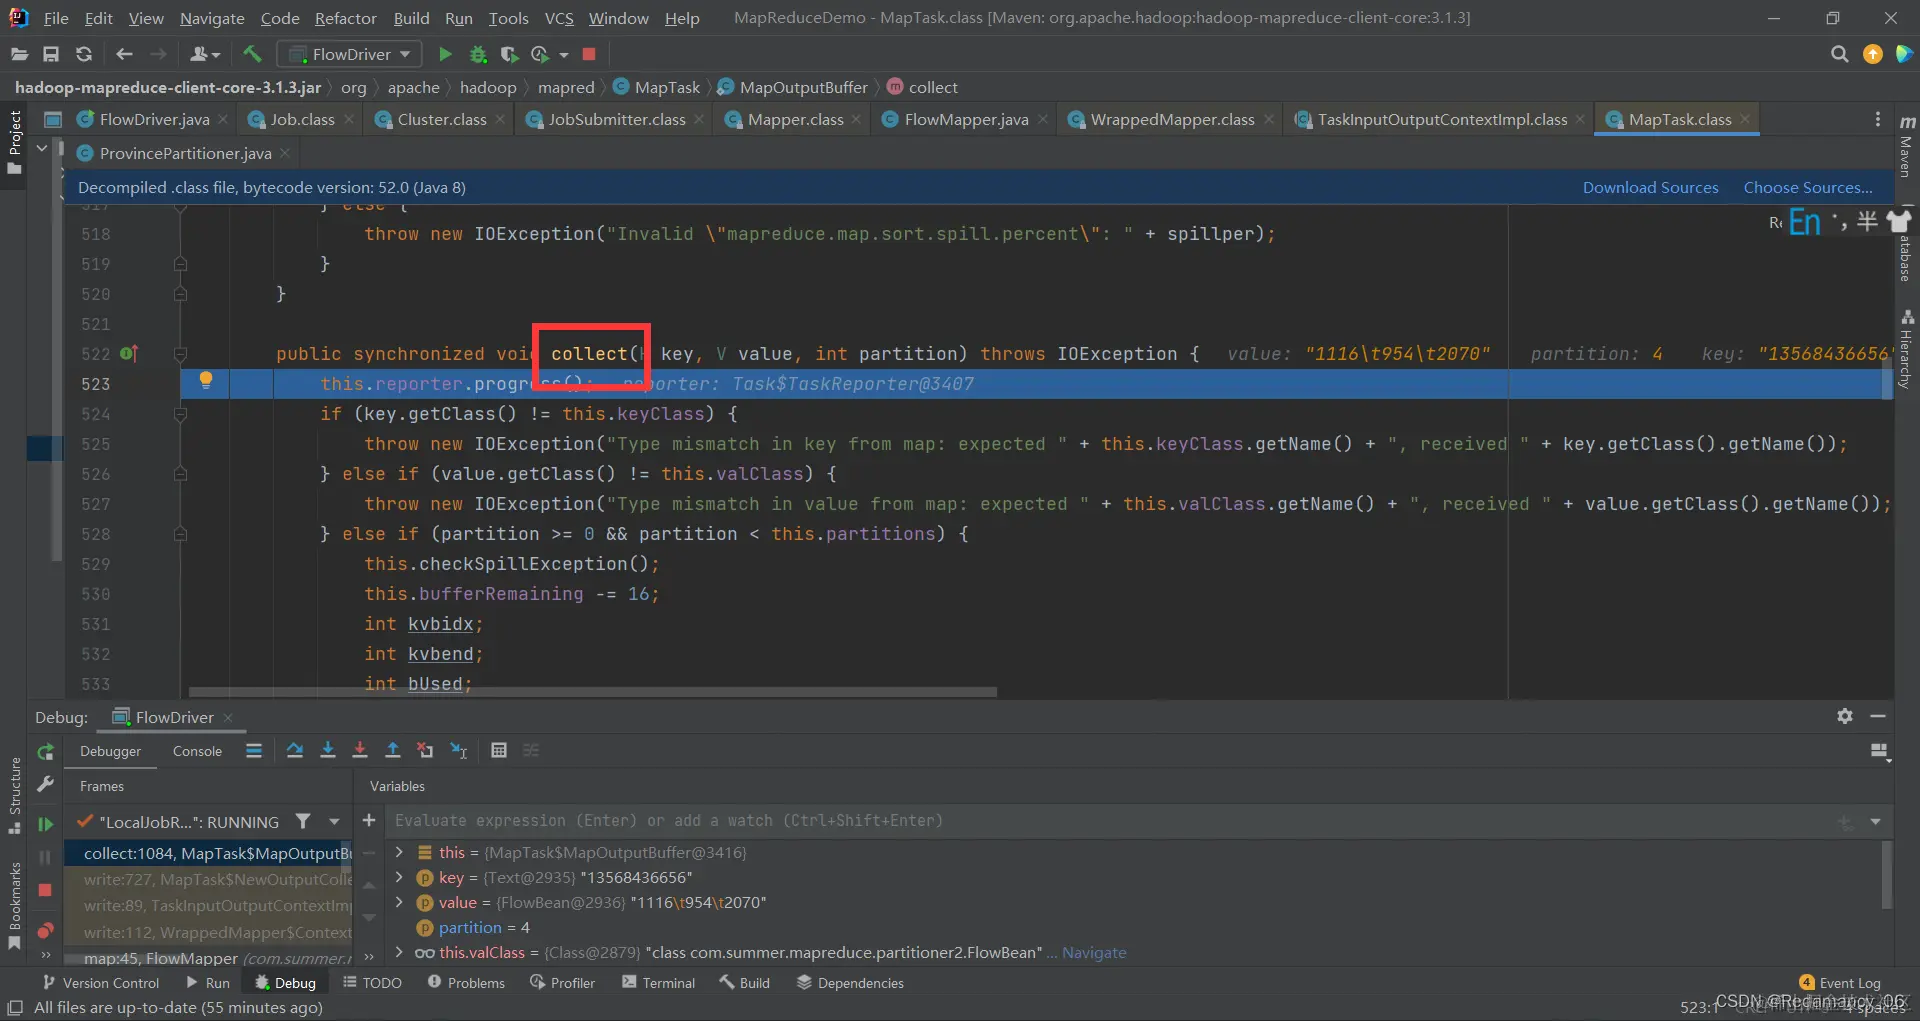Open the user profile dropdown in the toolbar
1920x1021 pixels.
point(205,54)
